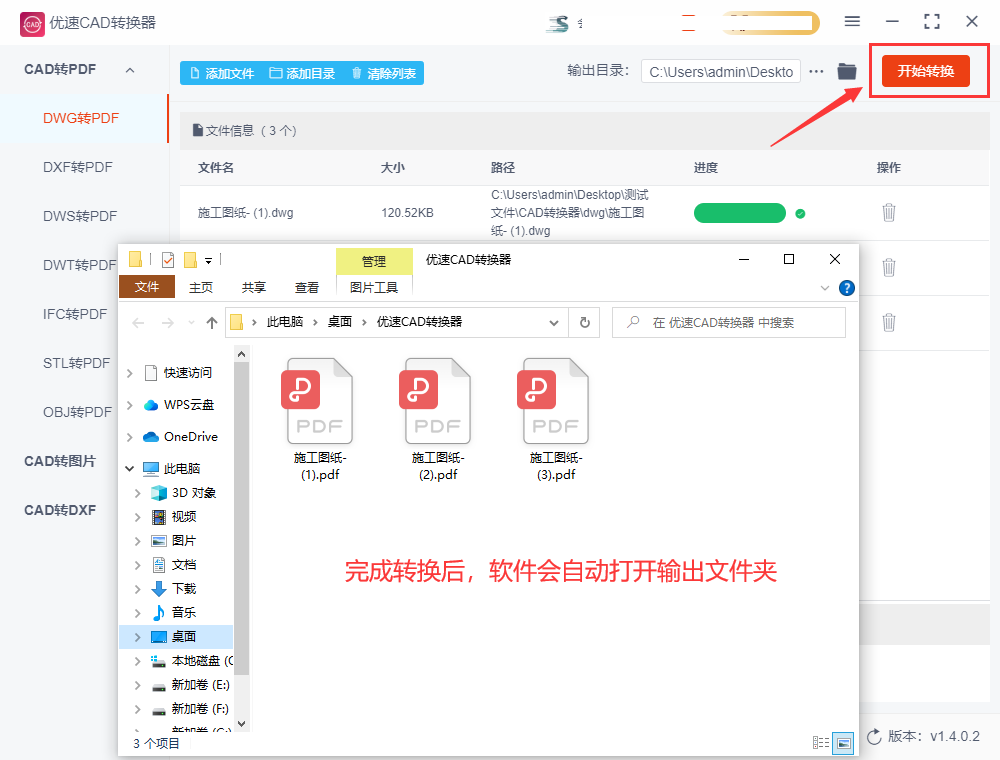Open the CAD转DXF sidebar section
This screenshot has height=760, width=1000.
(60, 510)
